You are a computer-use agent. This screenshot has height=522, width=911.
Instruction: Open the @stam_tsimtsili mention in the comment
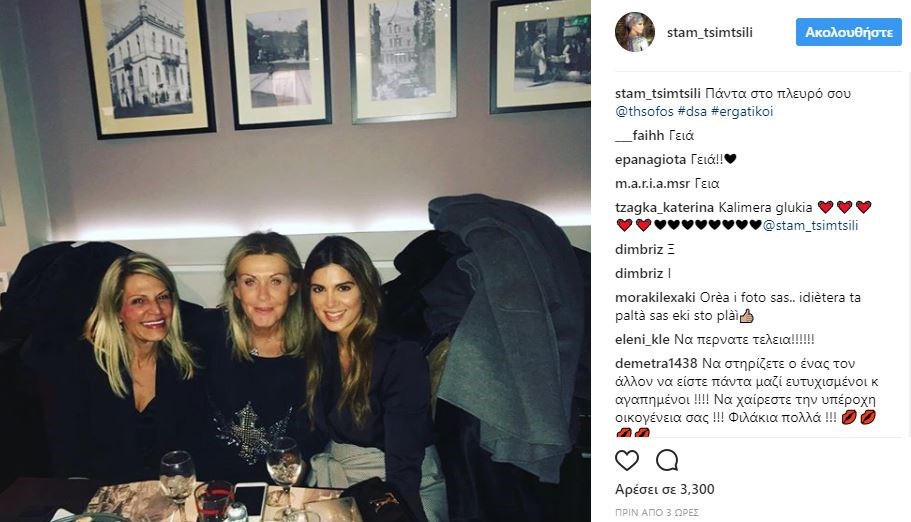[x=810, y=226]
